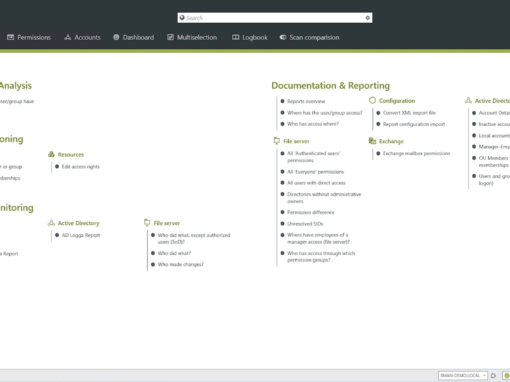Open Edit access rights
Screen dimensions: 510x382
(80, 167)
